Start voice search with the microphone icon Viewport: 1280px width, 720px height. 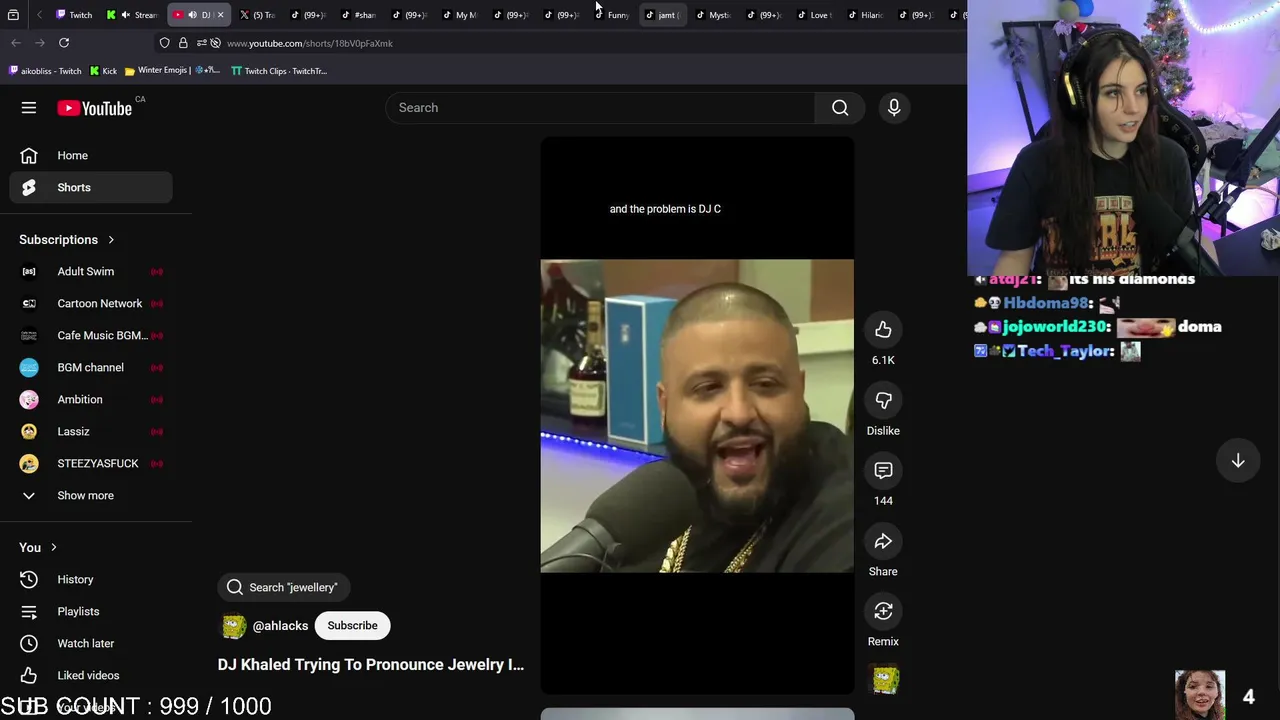pos(894,108)
